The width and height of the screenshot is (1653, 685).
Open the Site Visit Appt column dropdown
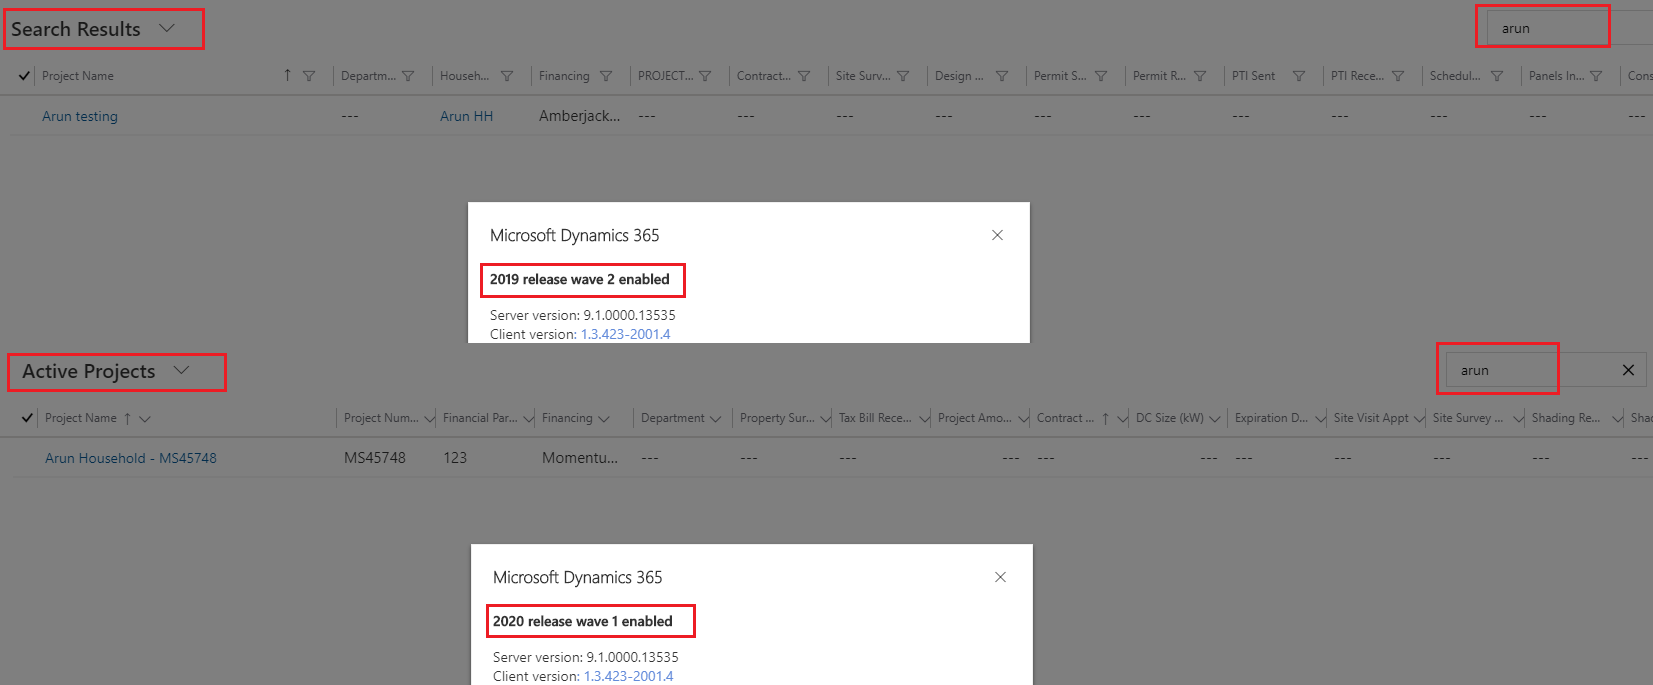pos(1419,419)
